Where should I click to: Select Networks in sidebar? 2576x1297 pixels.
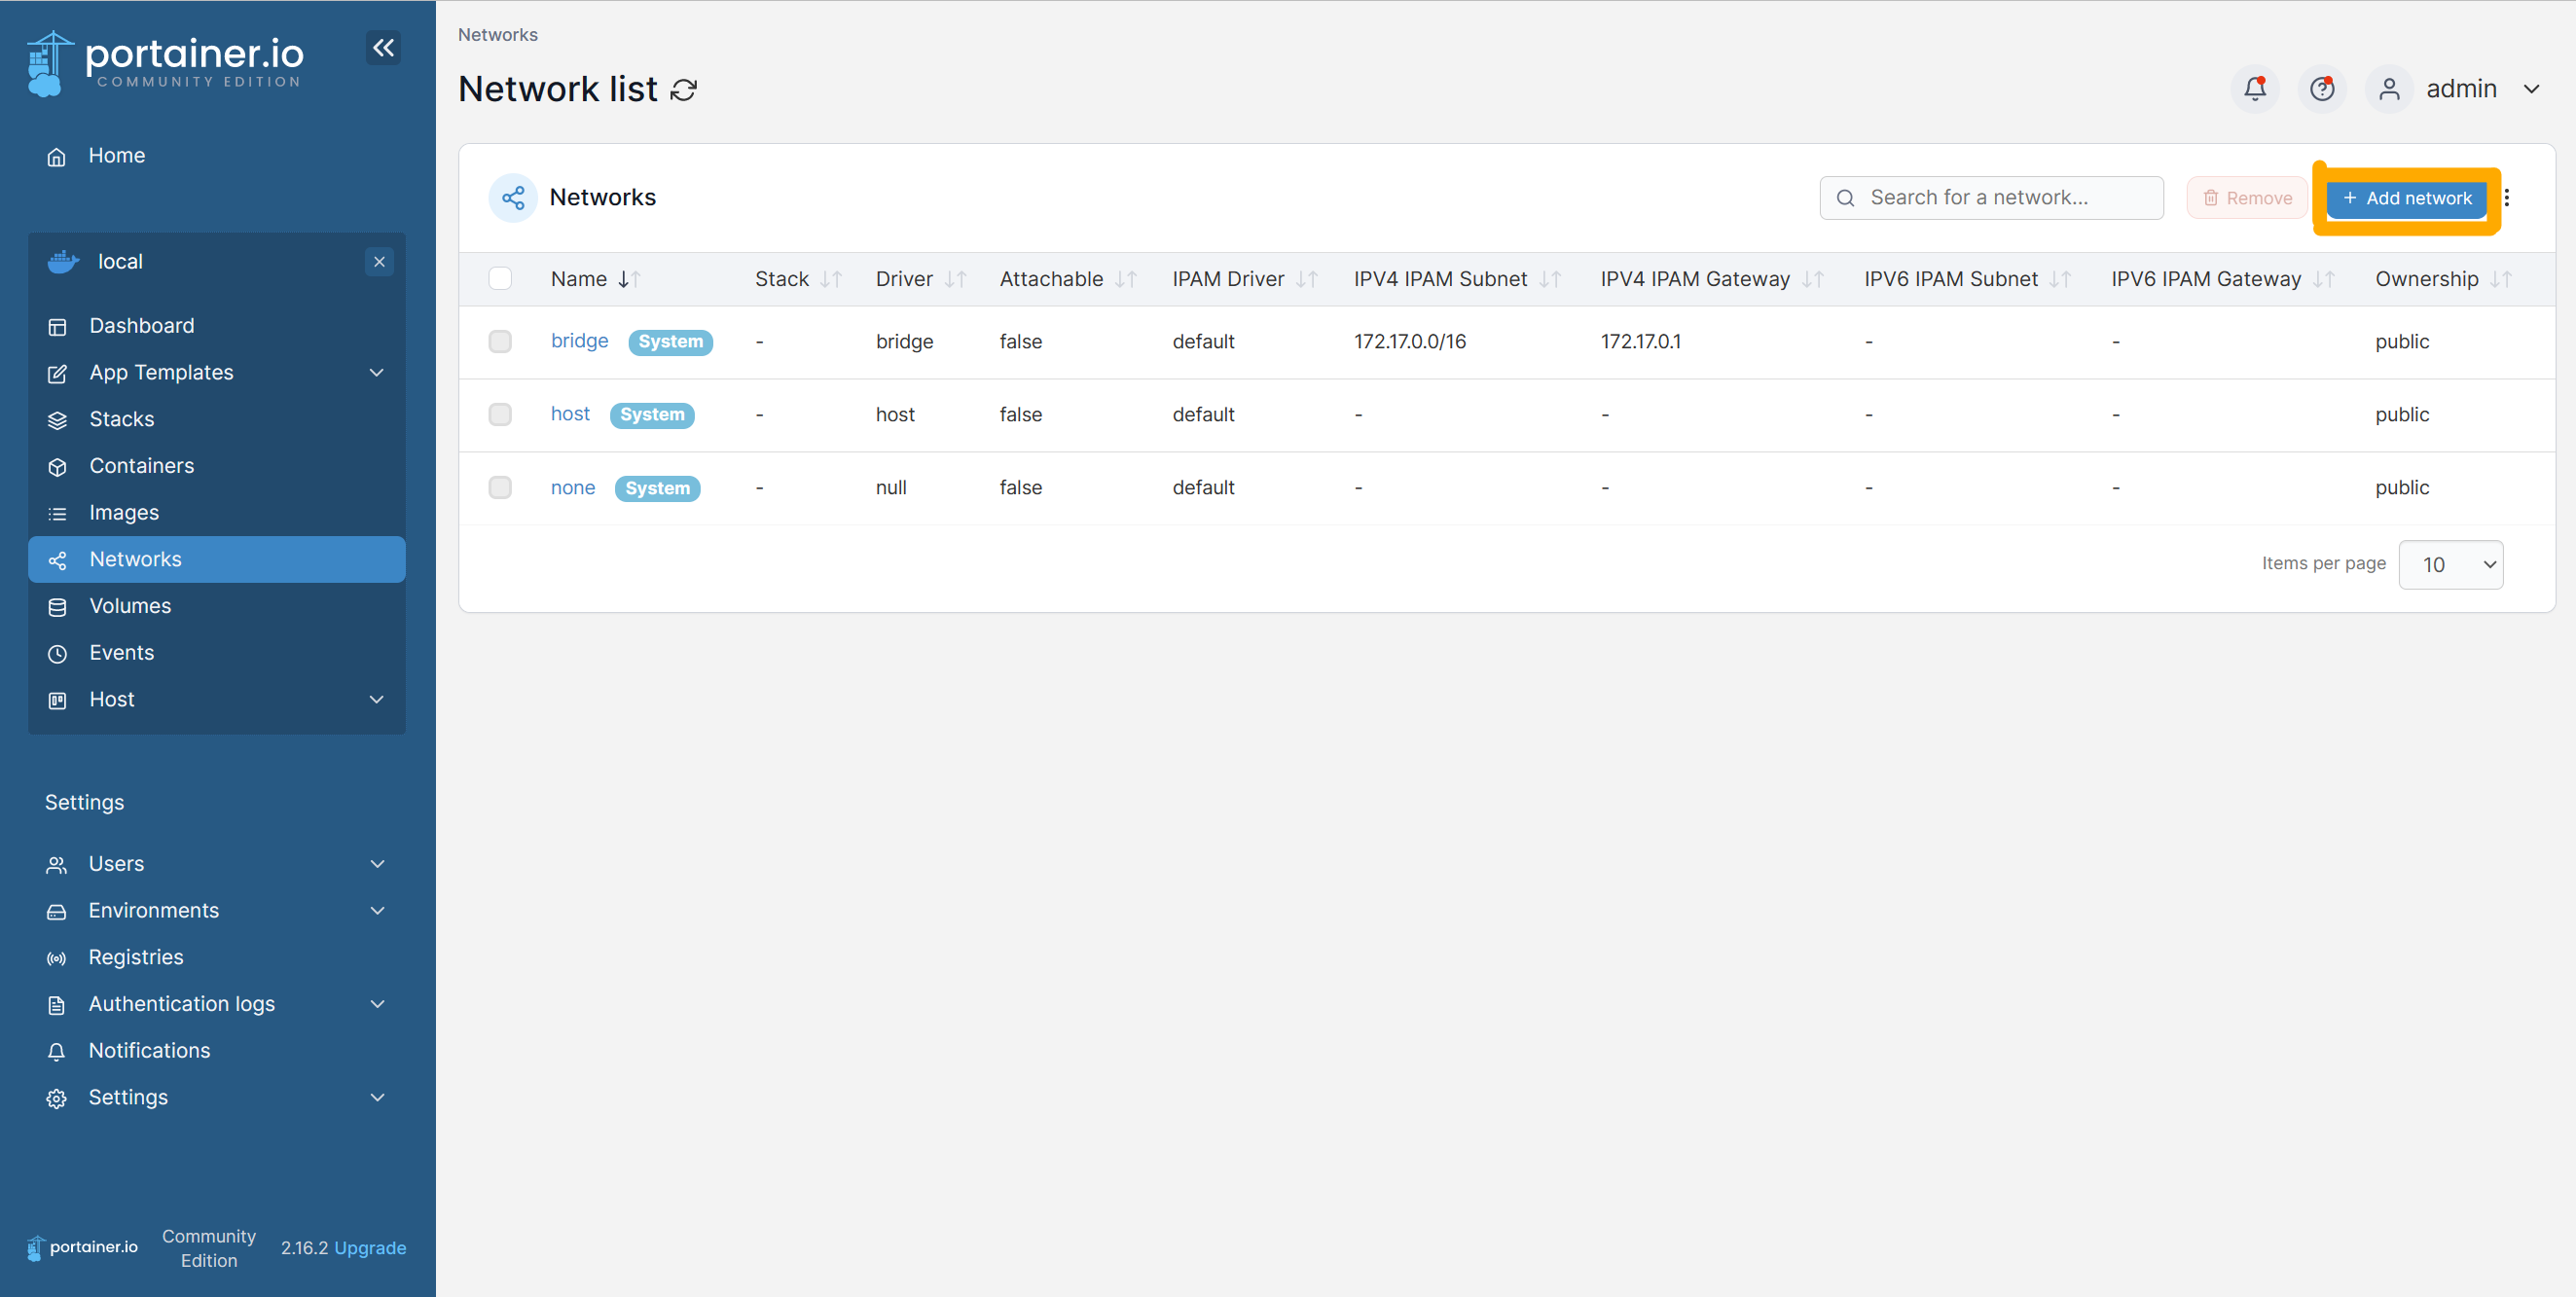point(217,560)
